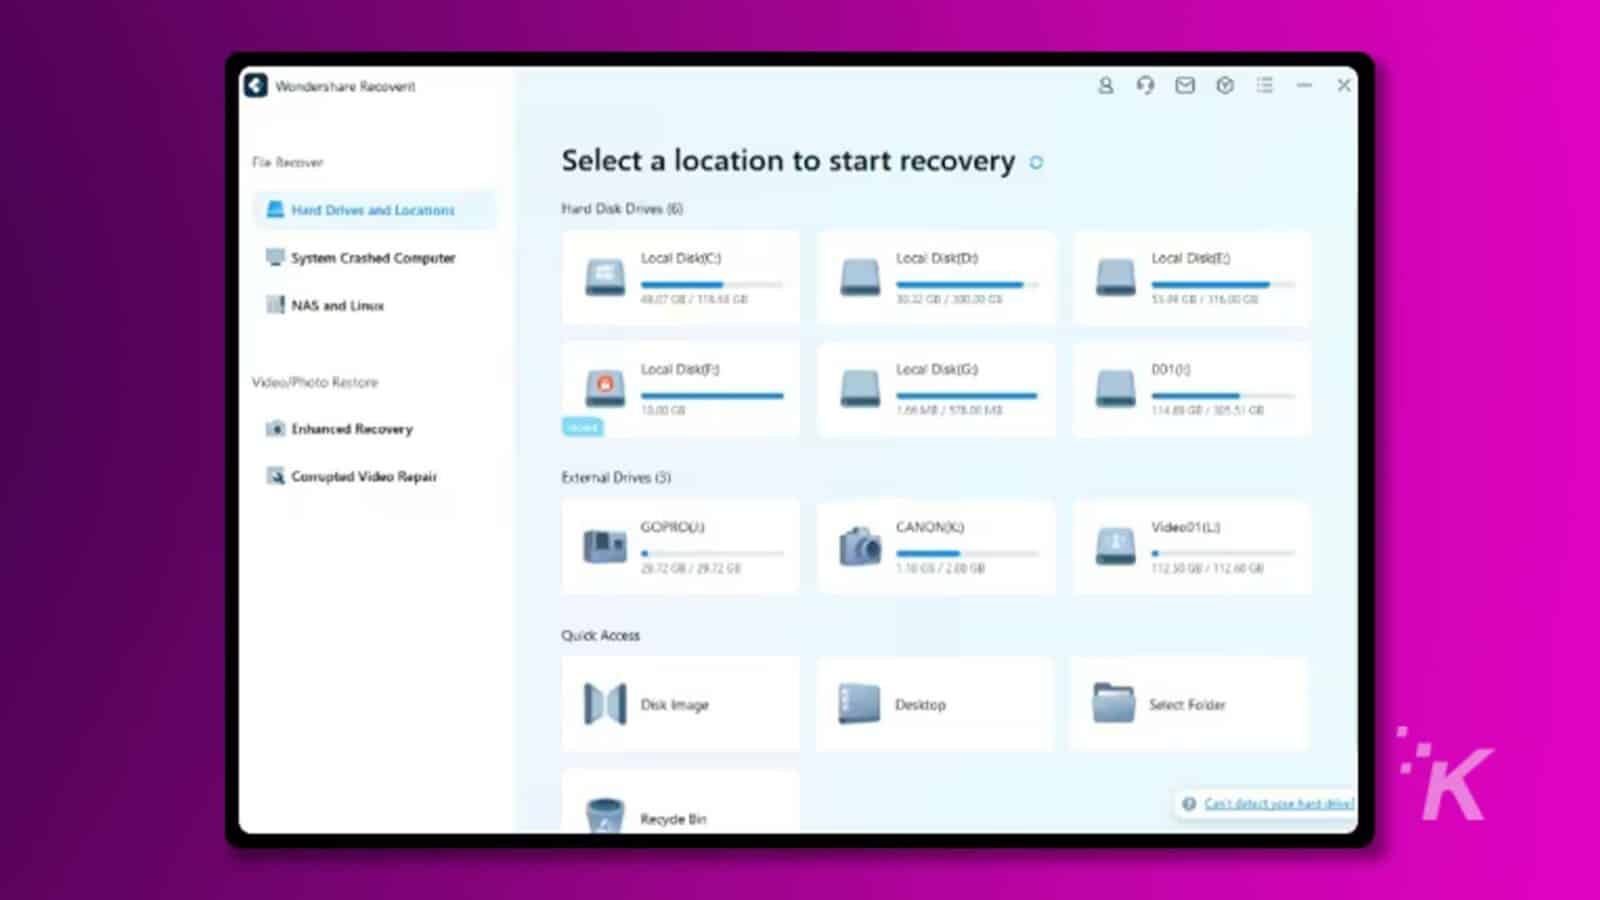
Task: Open the user account icon
Action: (1105, 86)
